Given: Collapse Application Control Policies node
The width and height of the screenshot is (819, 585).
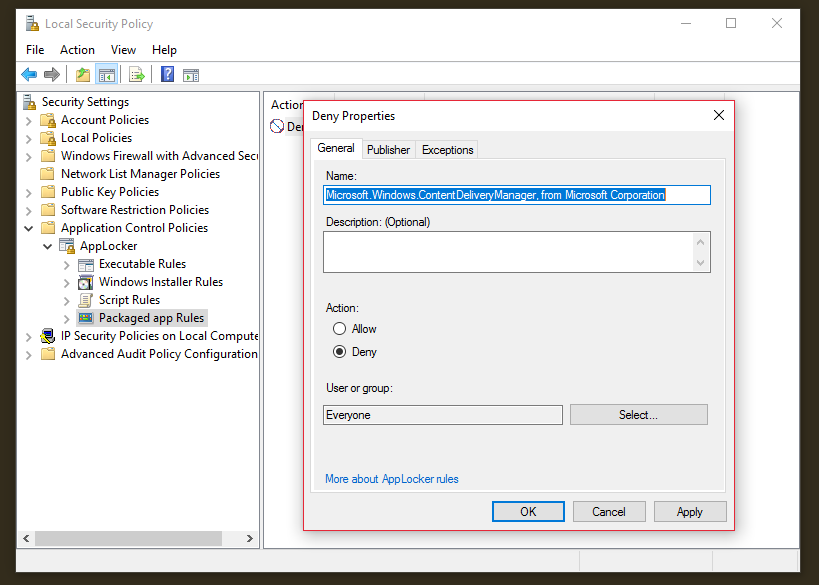Looking at the screenshot, I should [29, 228].
